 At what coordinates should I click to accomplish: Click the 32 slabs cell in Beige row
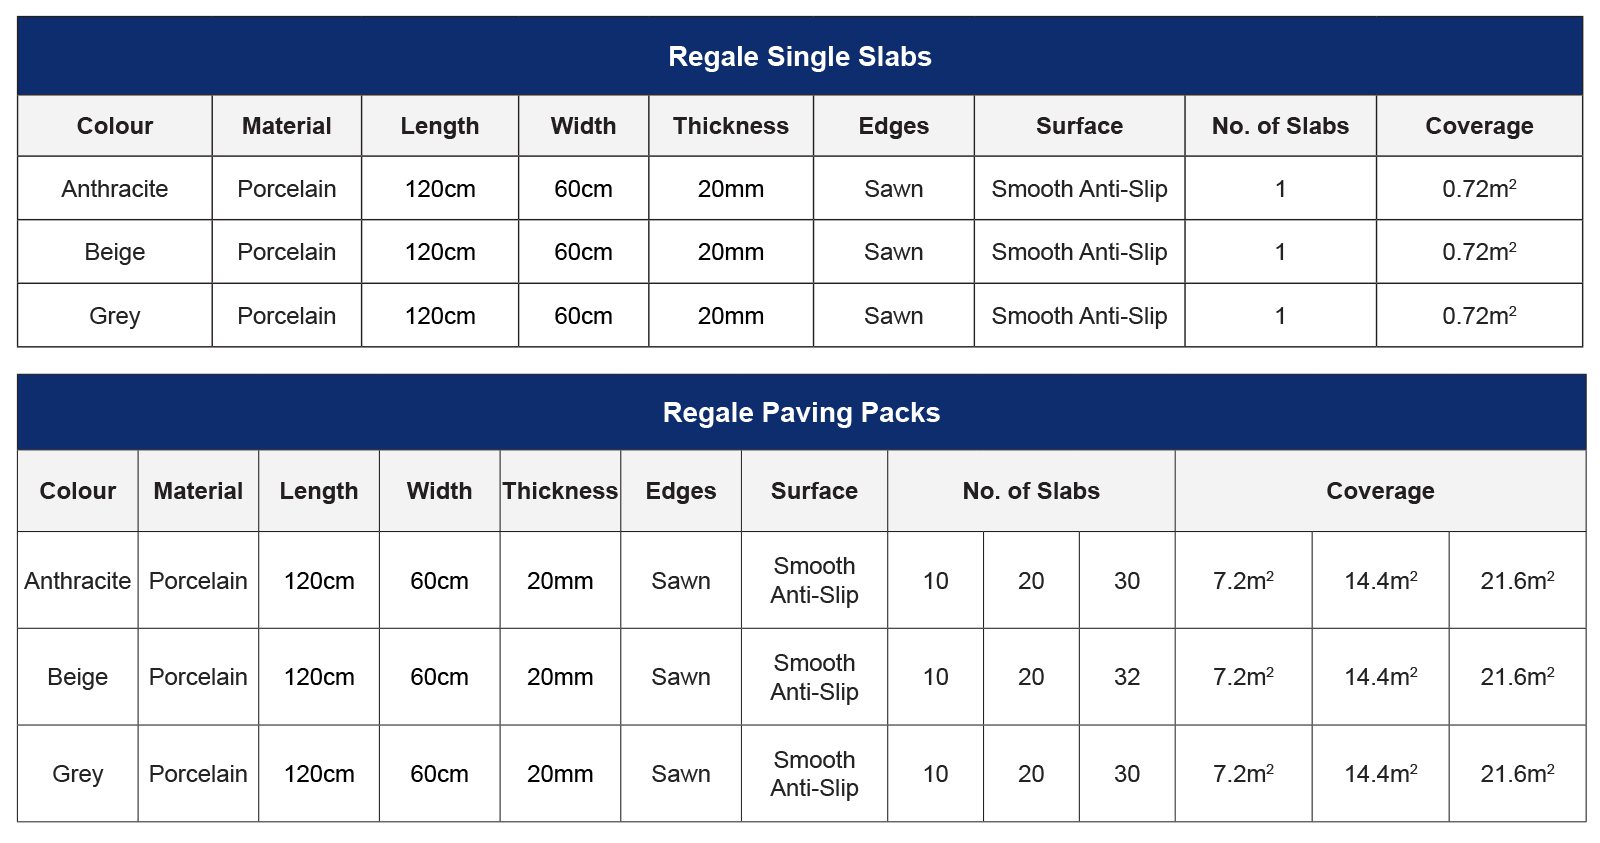[1127, 677]
